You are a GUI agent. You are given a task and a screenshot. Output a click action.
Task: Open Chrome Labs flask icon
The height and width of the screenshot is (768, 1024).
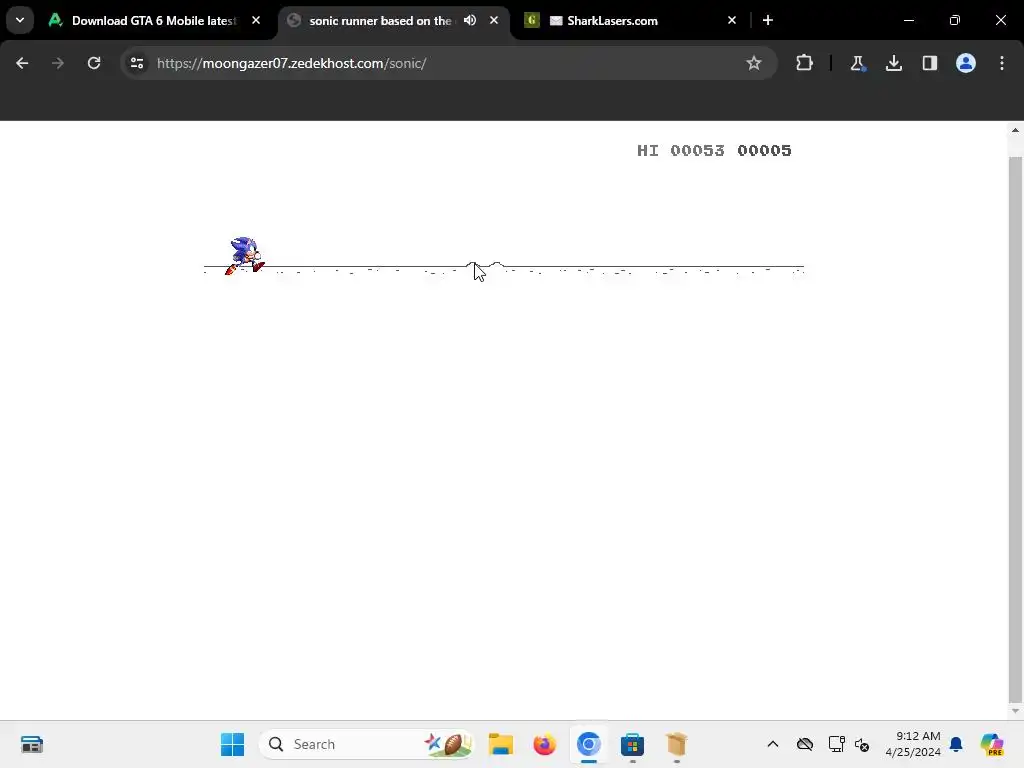pos(857,63)
